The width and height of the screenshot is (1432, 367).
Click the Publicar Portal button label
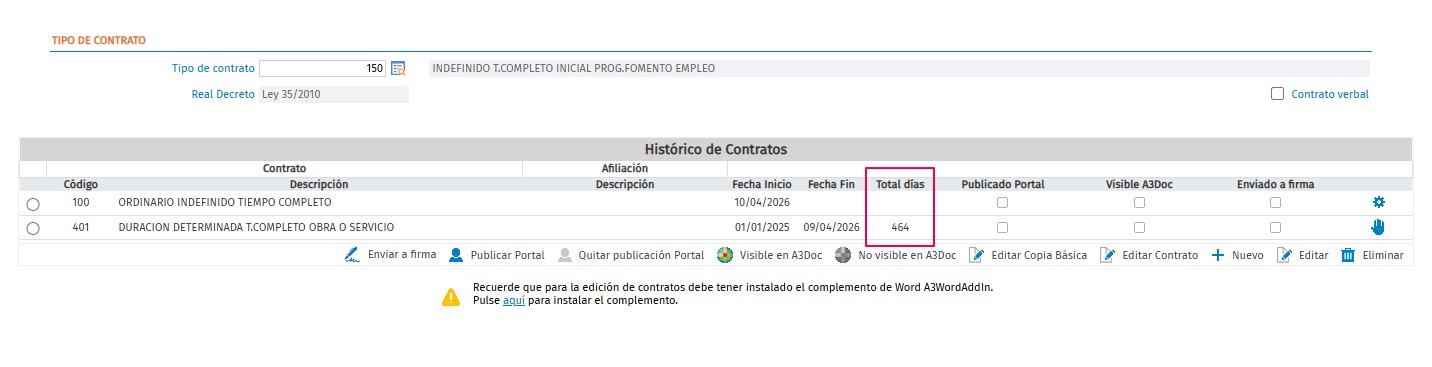[x=507, y=255]
